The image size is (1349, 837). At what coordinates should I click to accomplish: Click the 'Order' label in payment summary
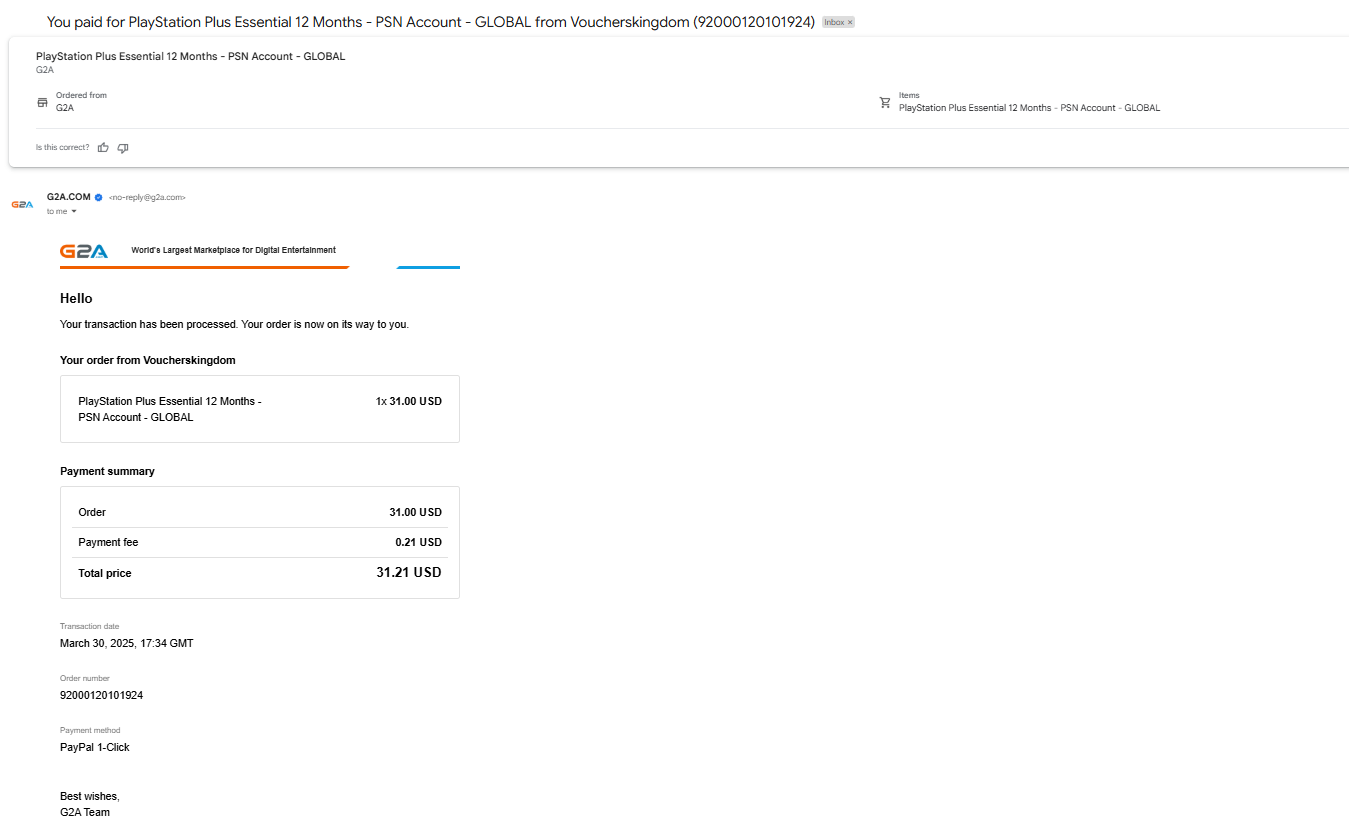[92, 512]
